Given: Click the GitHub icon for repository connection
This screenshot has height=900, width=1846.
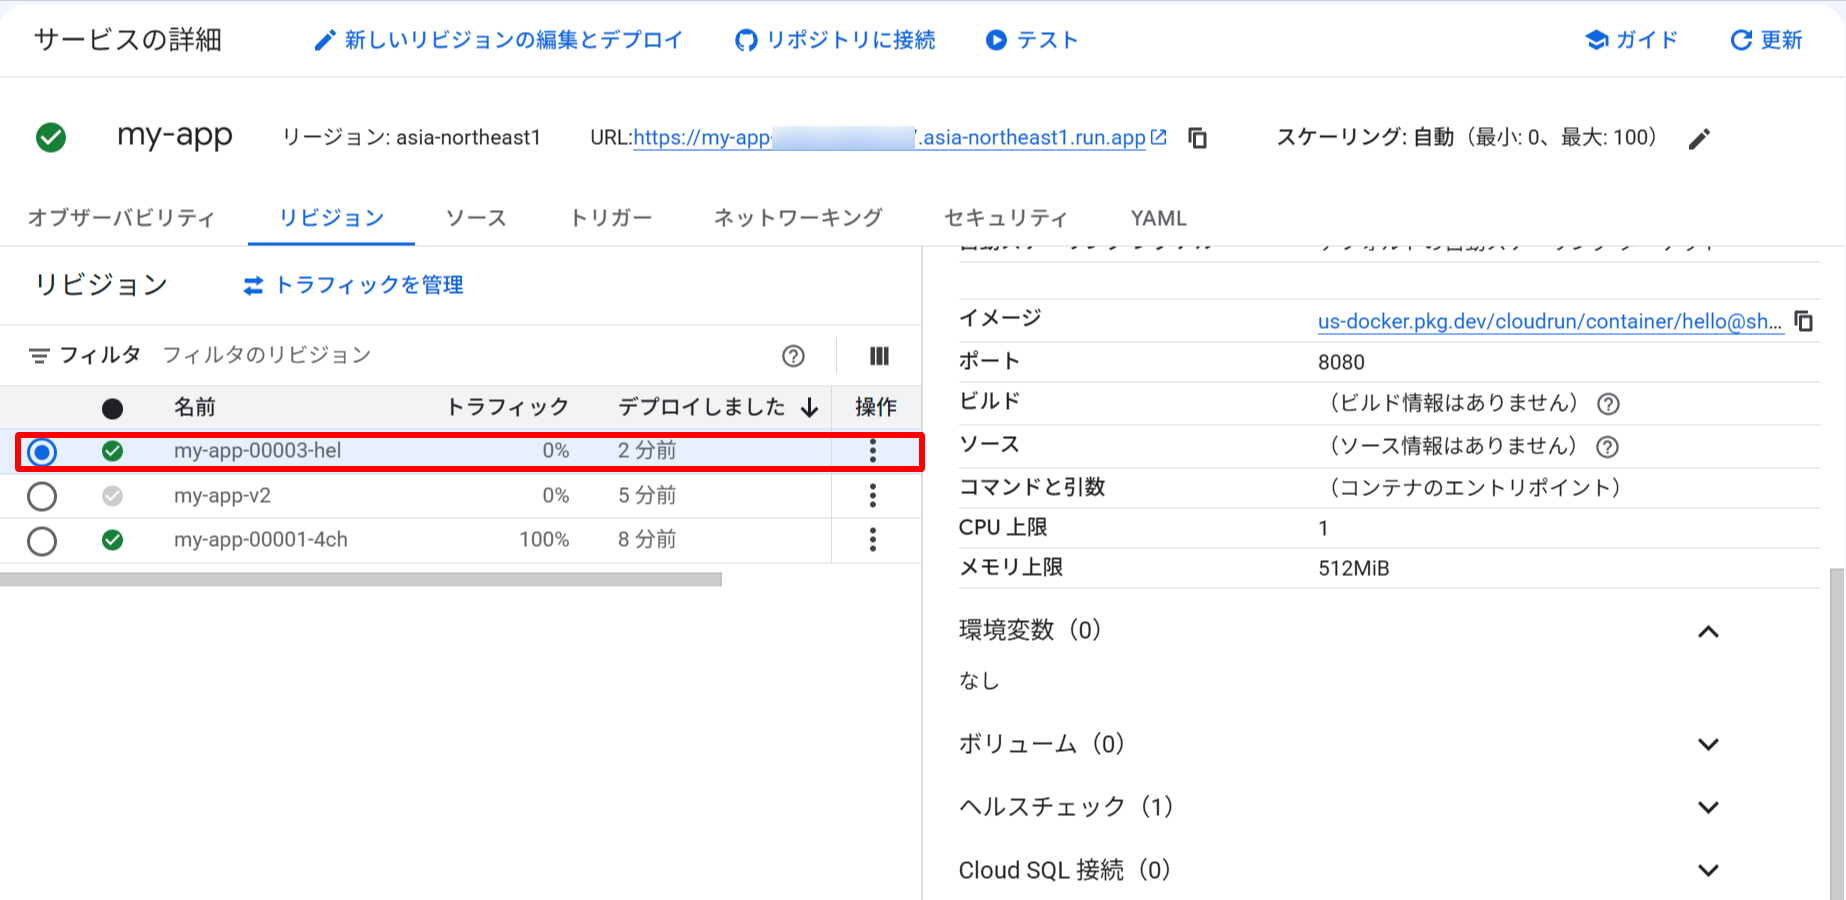Looking at the screenshot, I should 746,41.
